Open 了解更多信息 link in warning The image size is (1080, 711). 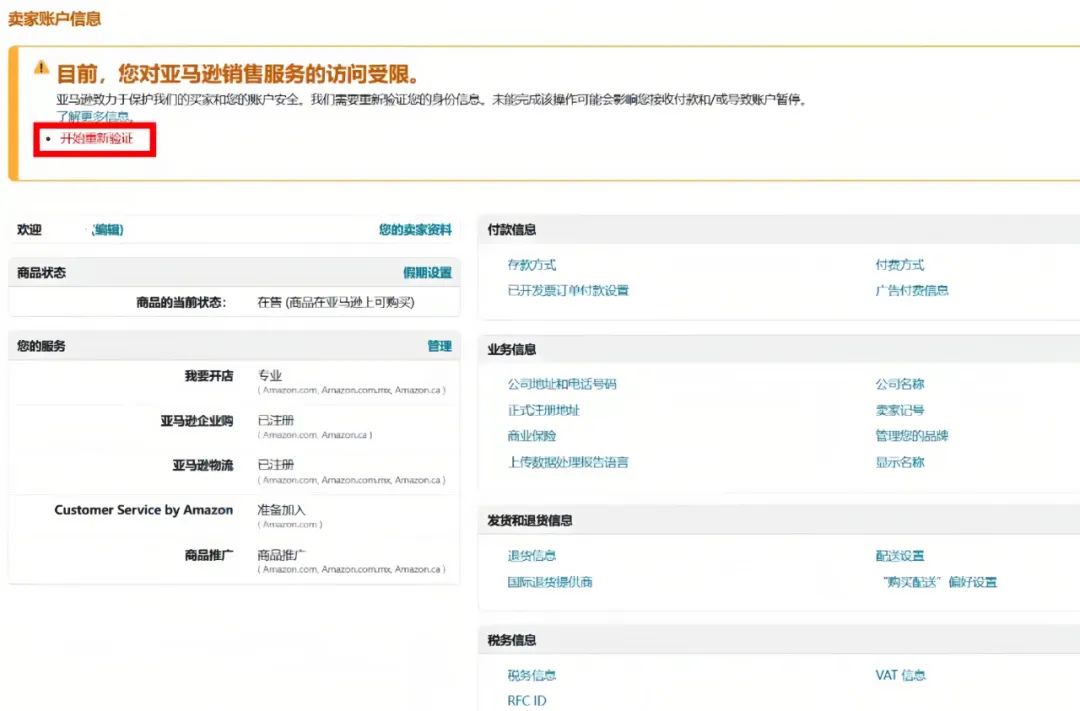click(x=94, y=116)
